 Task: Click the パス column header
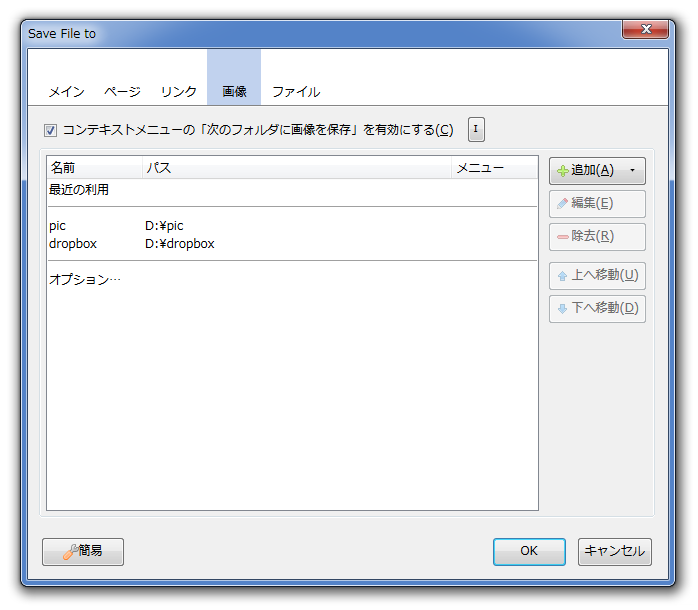point(297,168)
